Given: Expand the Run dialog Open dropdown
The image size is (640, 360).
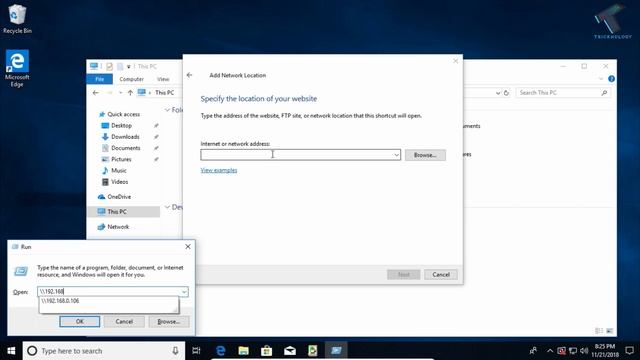Looking at the screenshot, I should (x=184, y=292).
